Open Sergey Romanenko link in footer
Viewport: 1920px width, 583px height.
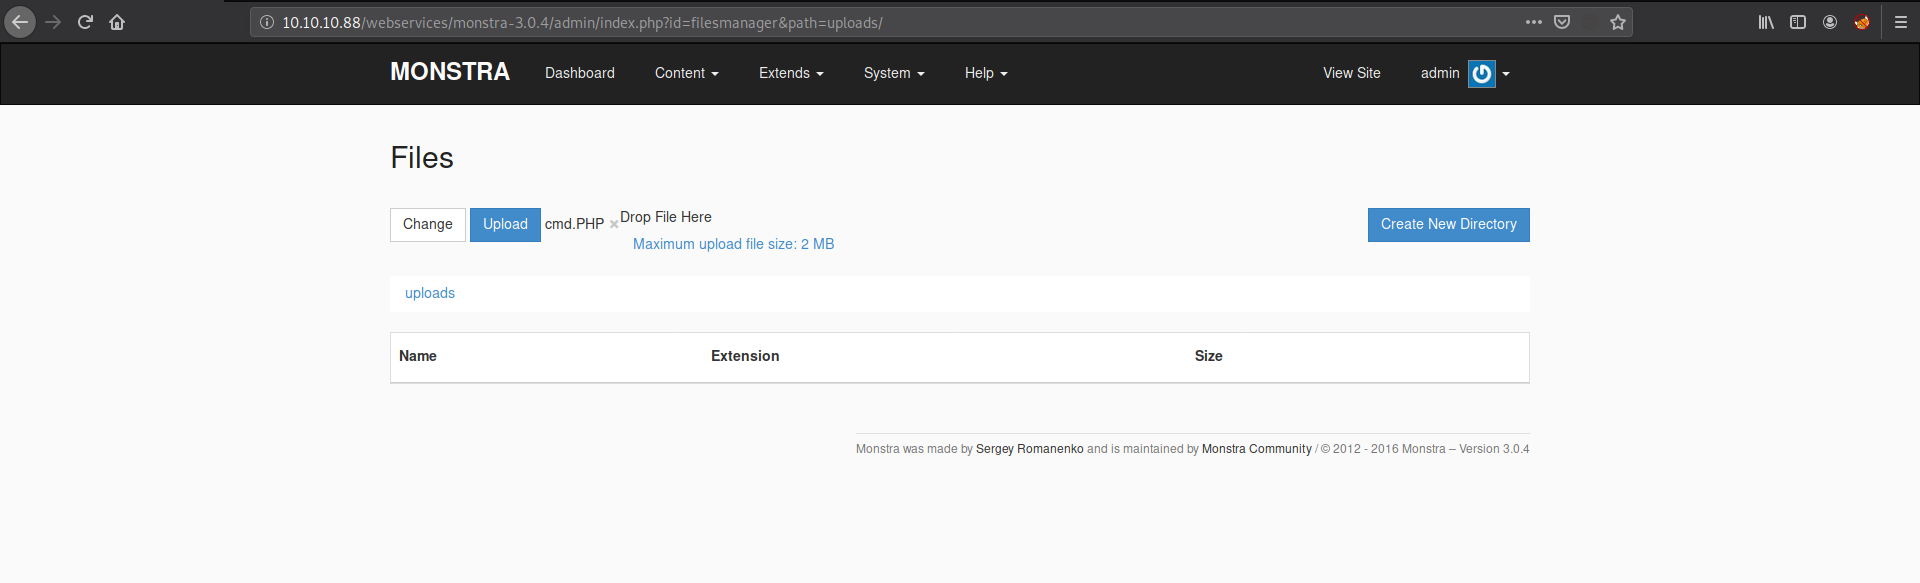point(1030,449)
